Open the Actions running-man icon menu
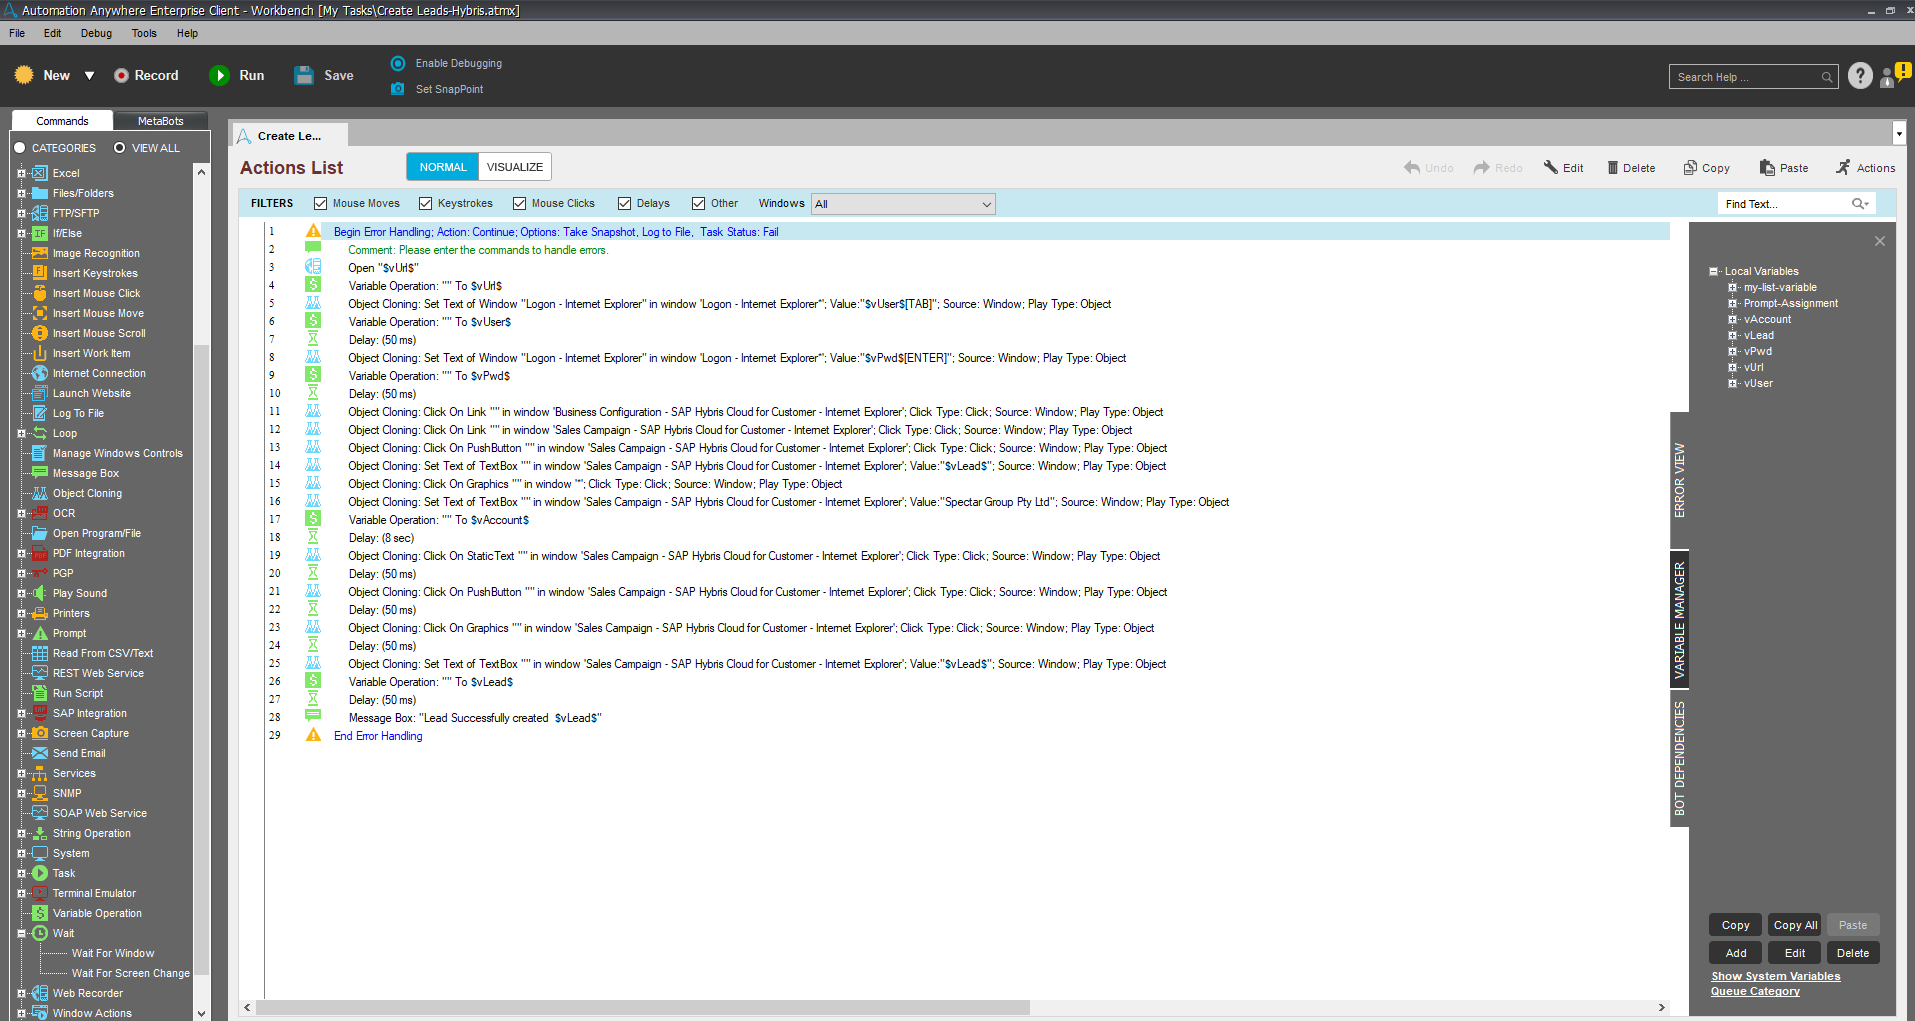1915x1021 pixels. 1843,168
